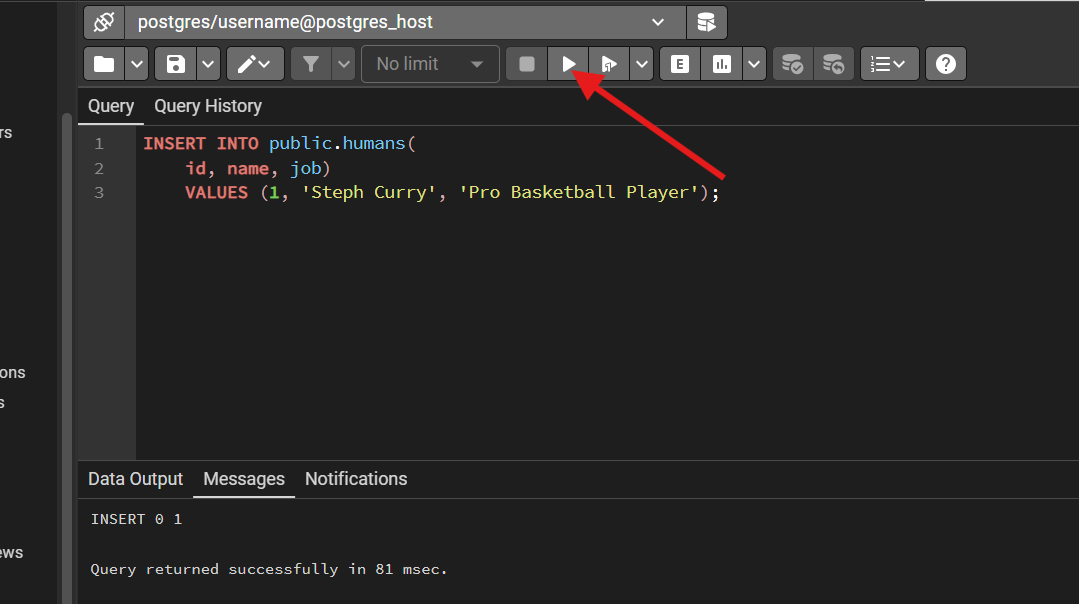
Task: Commit the current transaction
Action: click(792, 63)
